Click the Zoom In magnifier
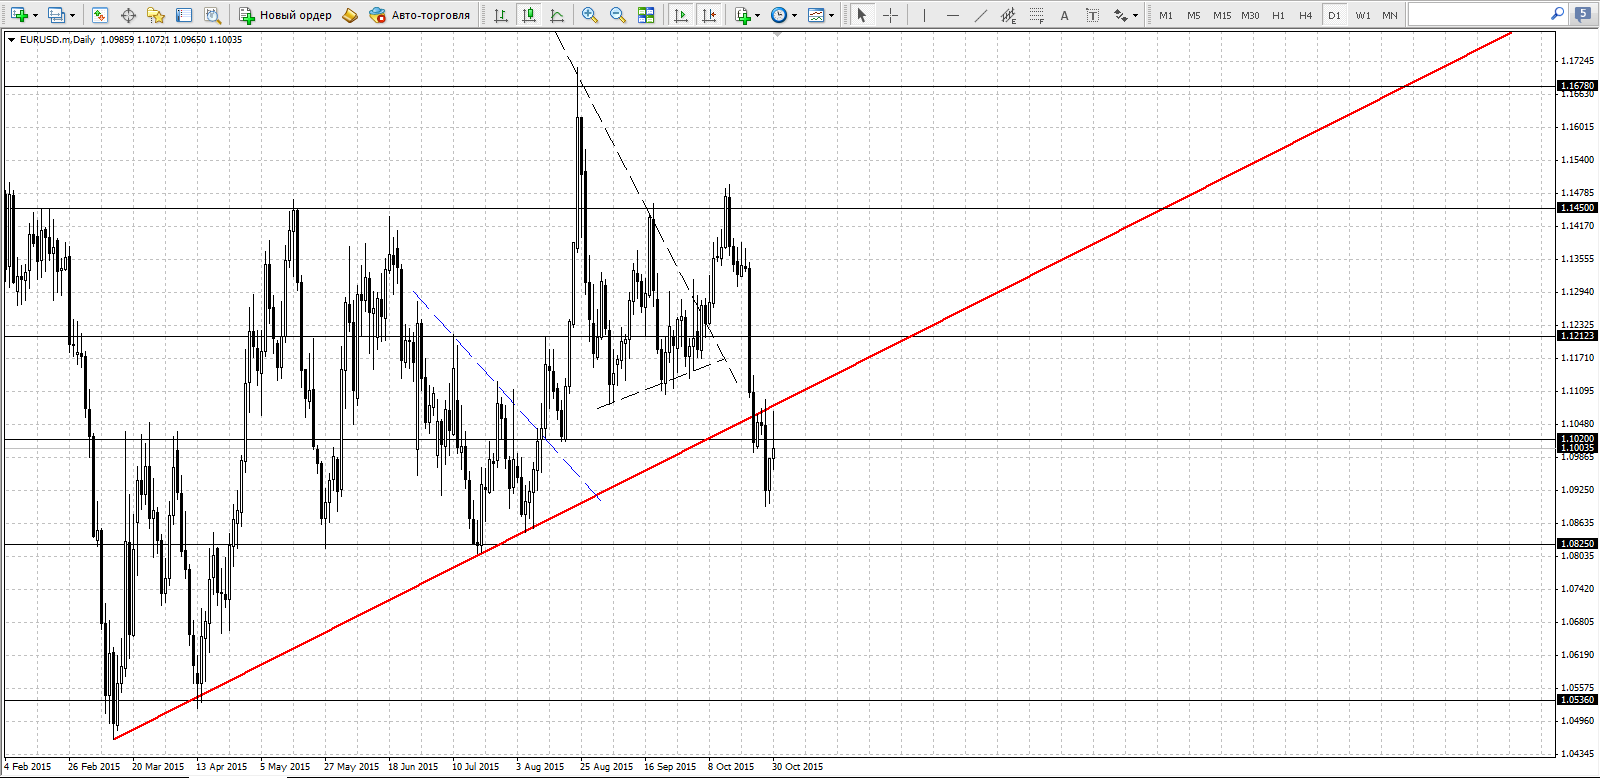1600x778 pixels. [x=590, y=15]
